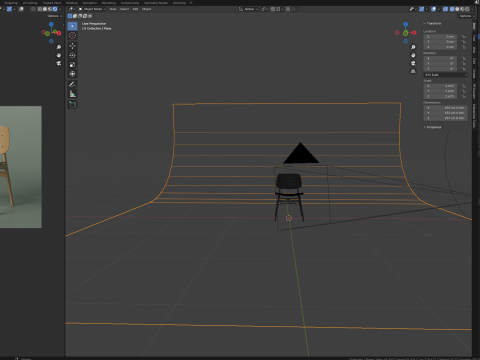Select the Cursor tool
Image resolution: width=480 pixels, height=360 pixels.
[x=72, y=35]
